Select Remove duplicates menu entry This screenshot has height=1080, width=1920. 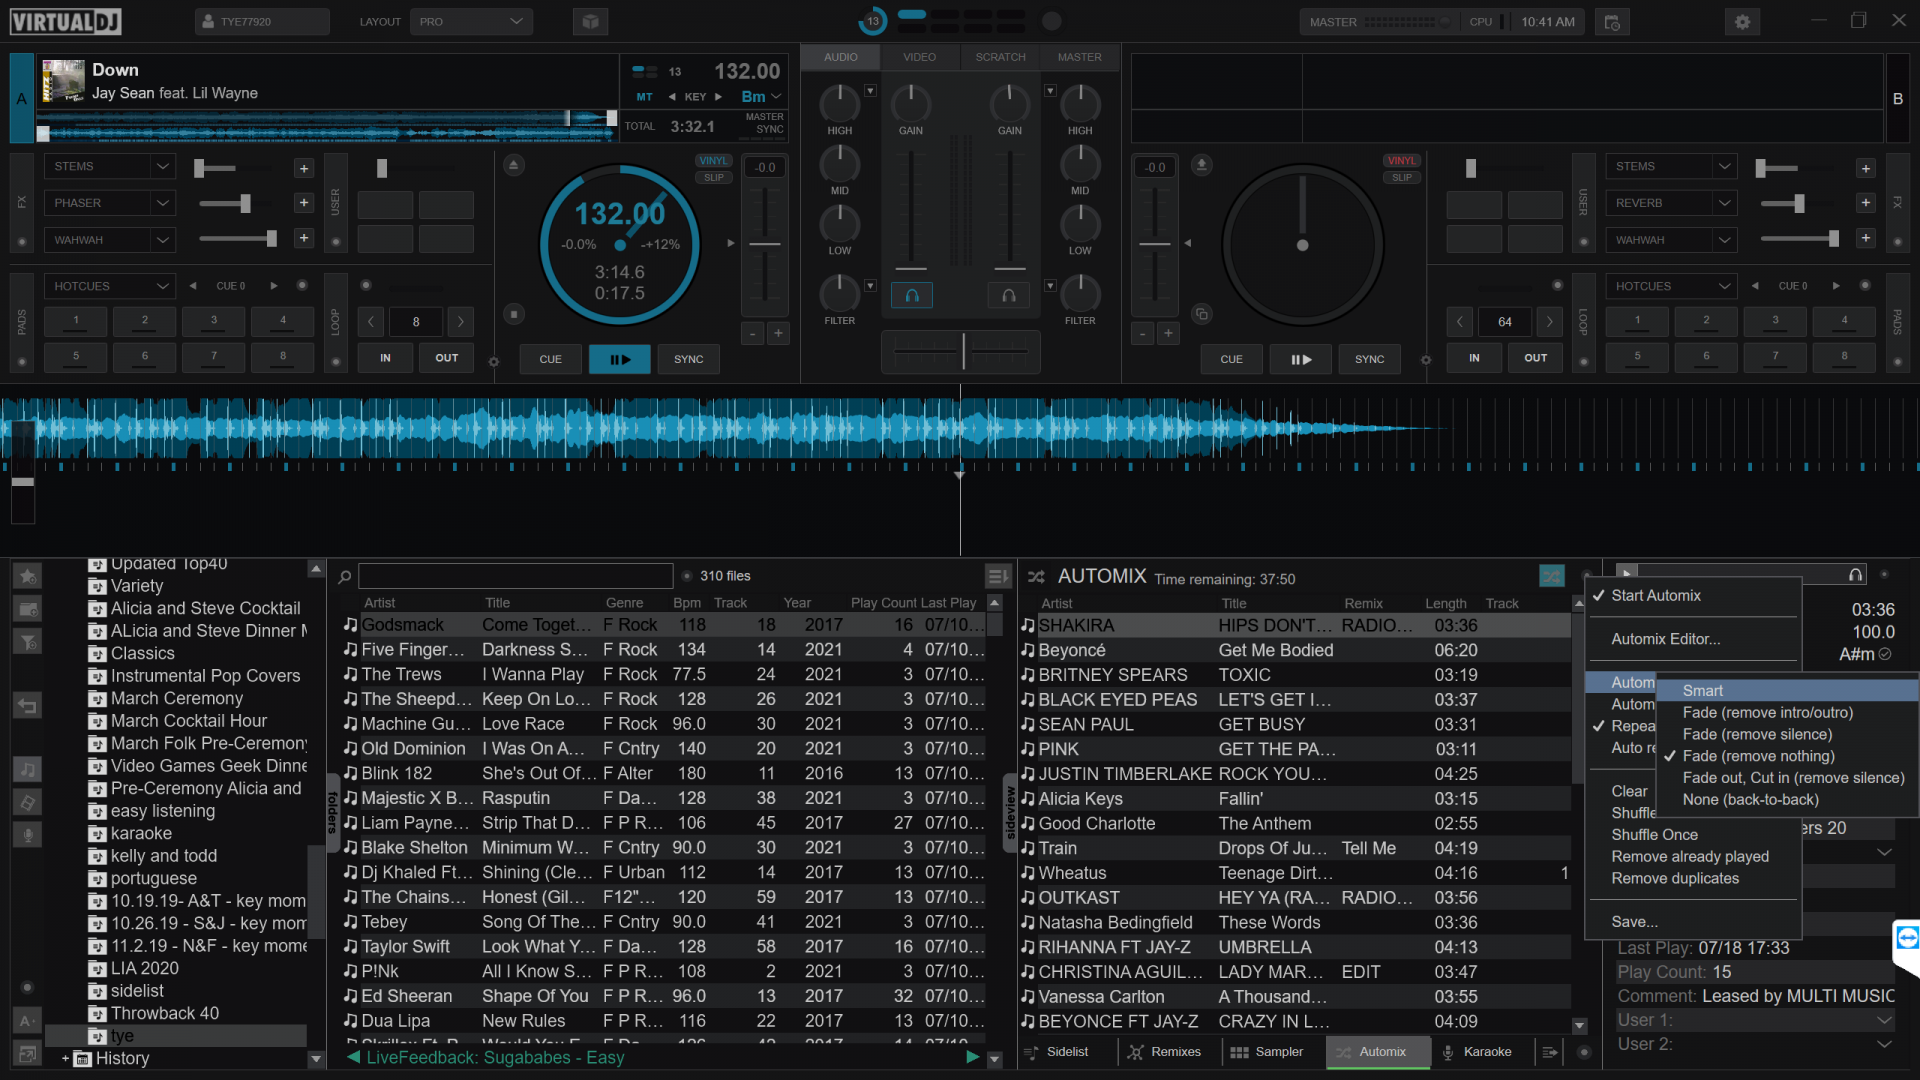pos(1675,878)
